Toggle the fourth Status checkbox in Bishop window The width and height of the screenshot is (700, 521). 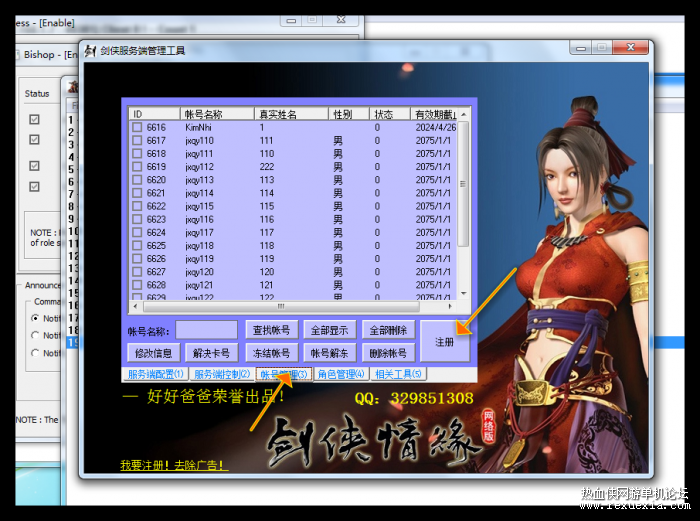click(34, 186)
